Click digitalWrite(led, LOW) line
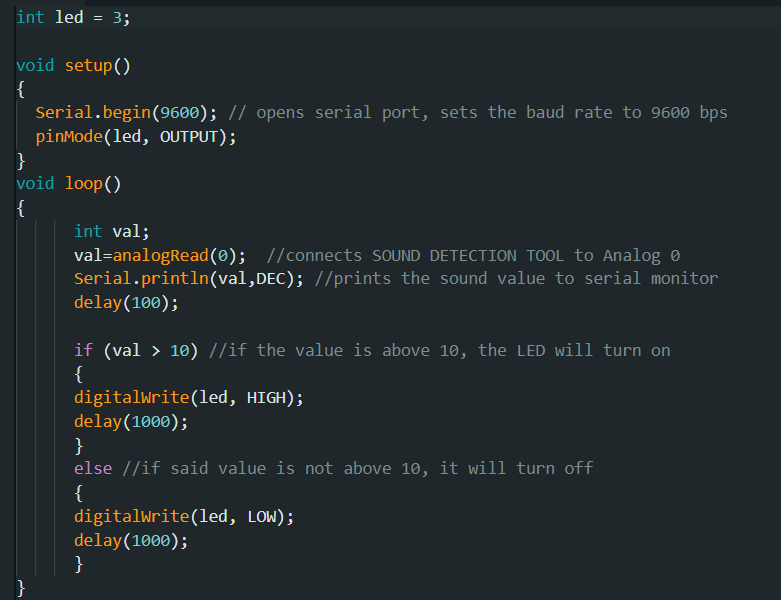Screen dimensions: 781x600 pyautogui.click(x=183, y=516)
